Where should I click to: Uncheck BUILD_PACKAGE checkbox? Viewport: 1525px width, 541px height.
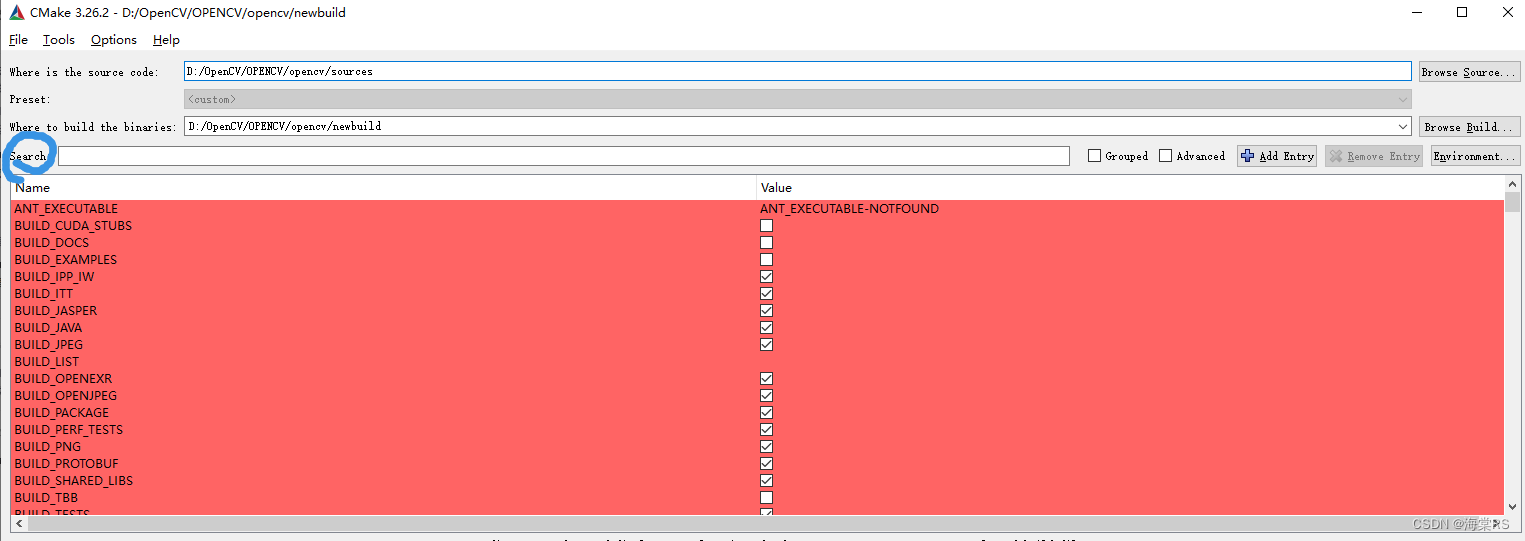pyautogui.click(x=767, y=413)
